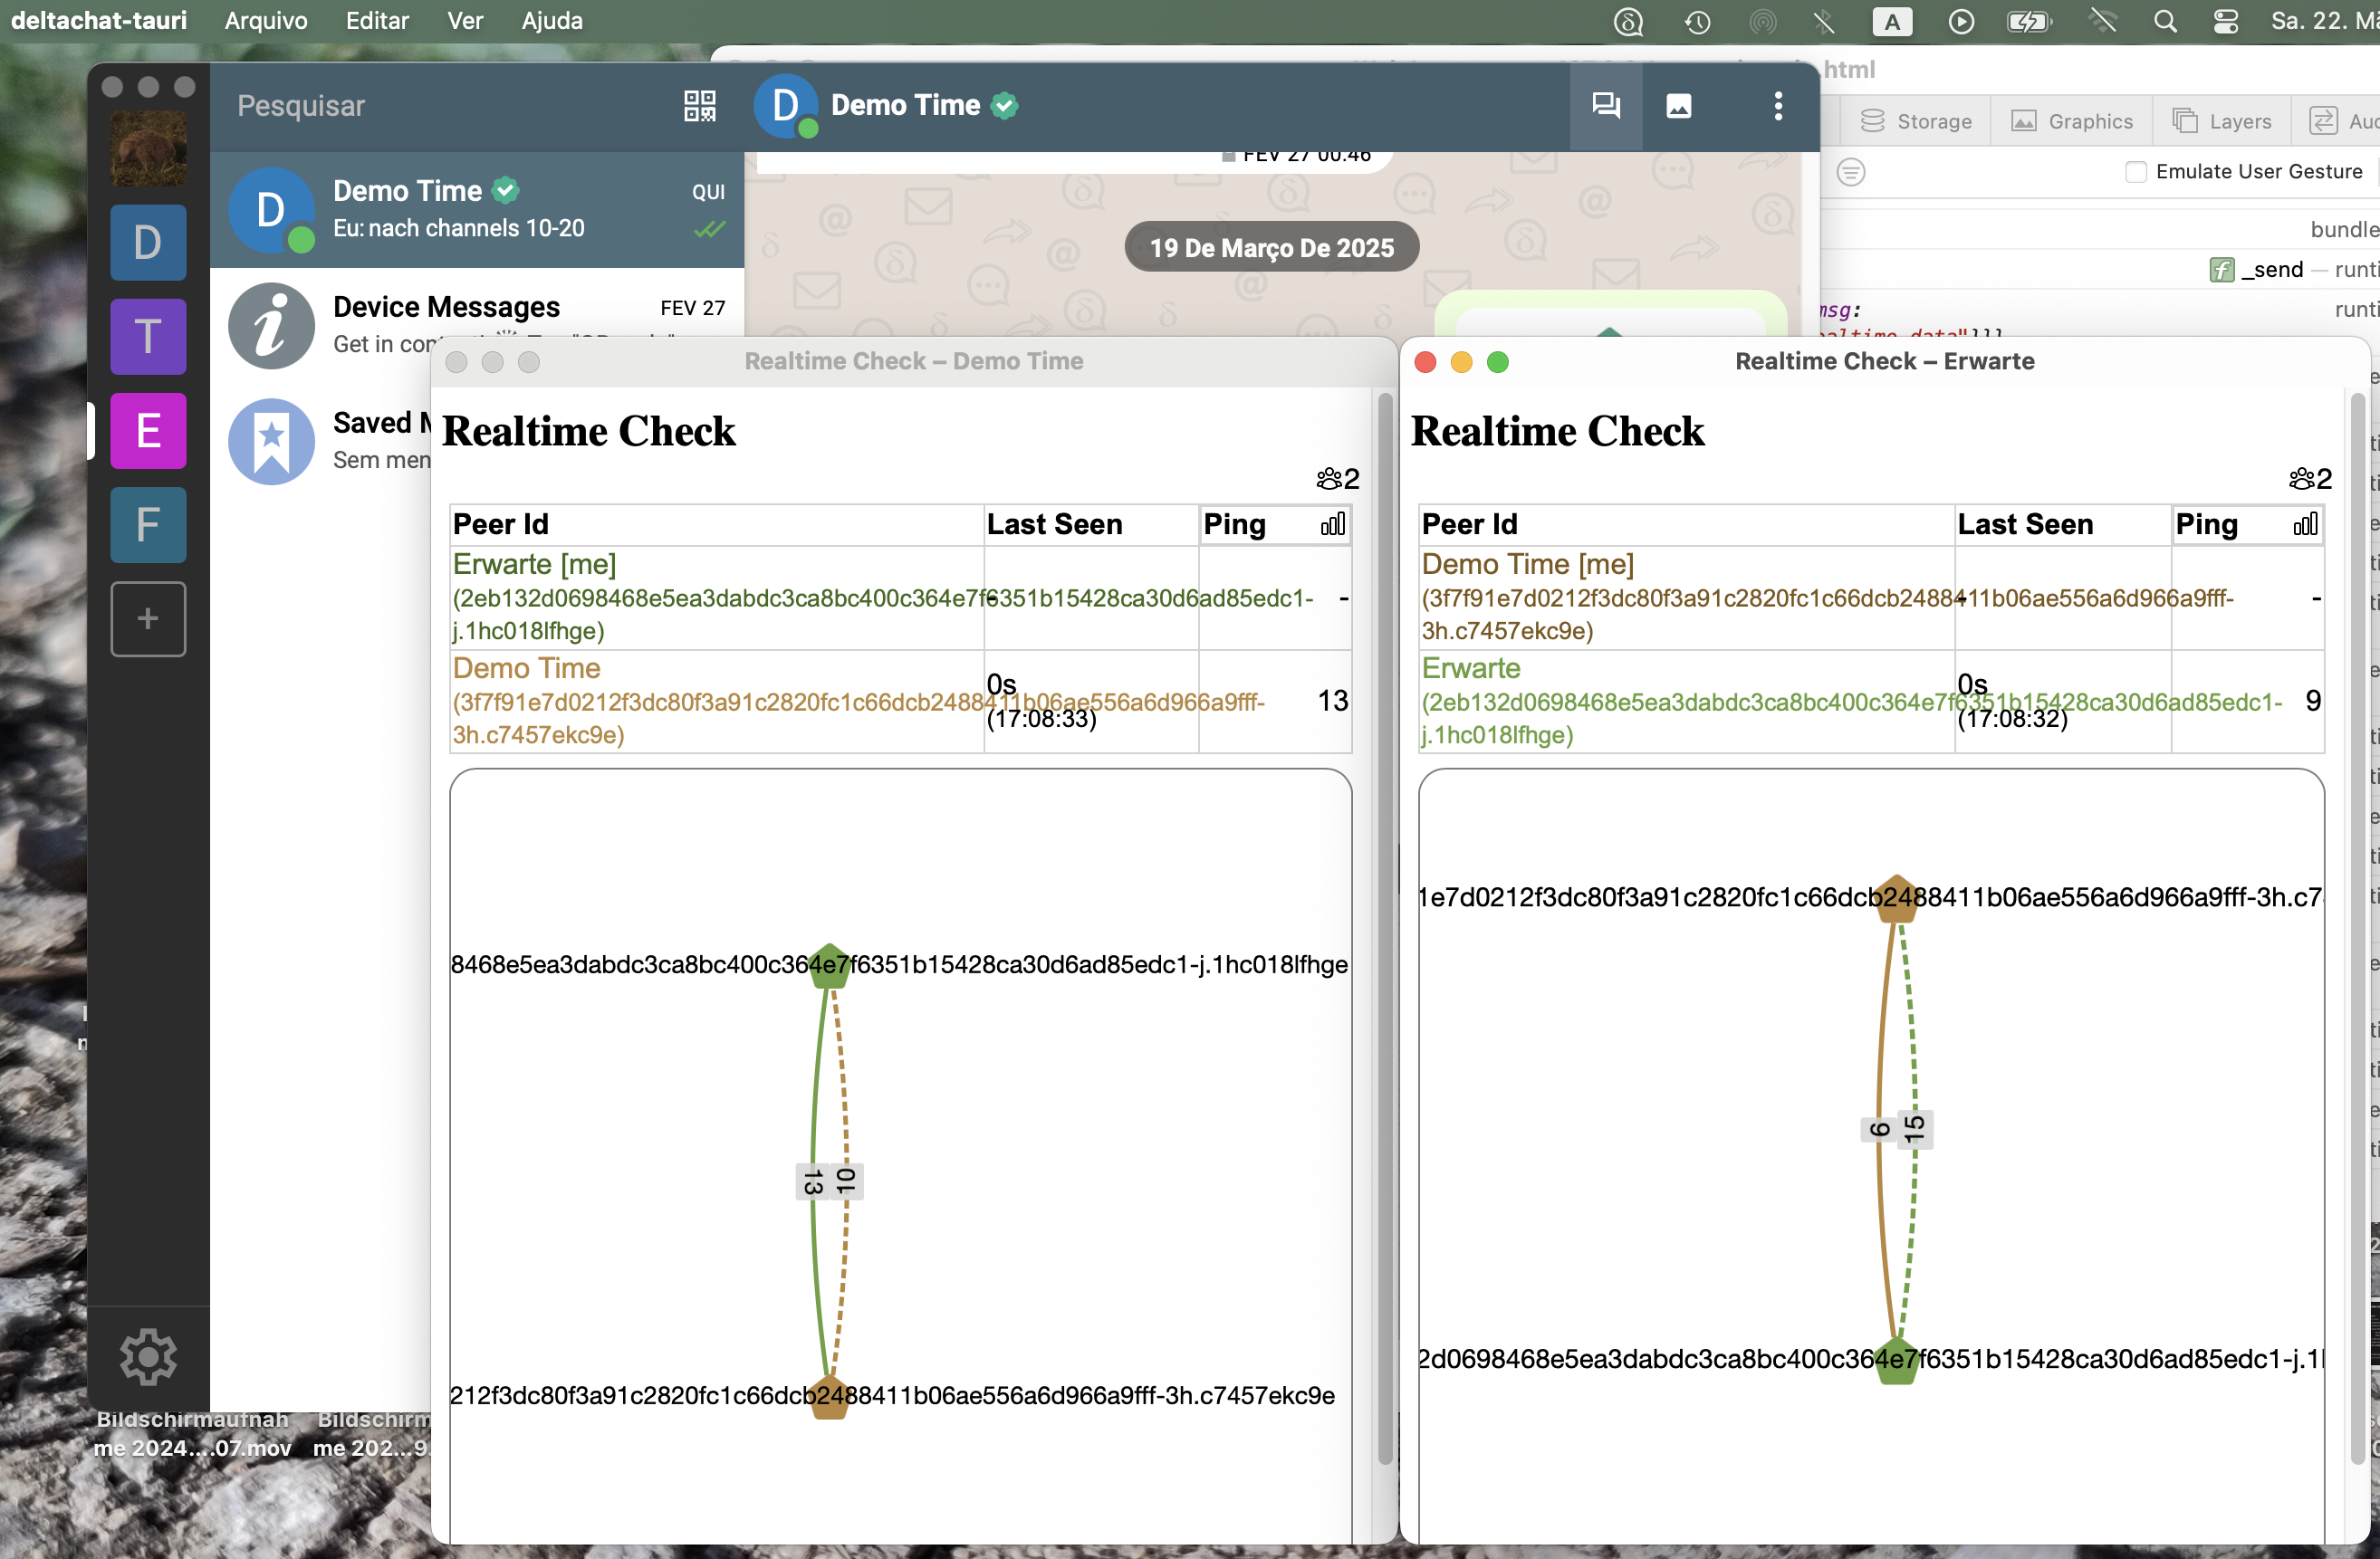Screen dimensions: 2380x1559
Task: Click ping value 9 in Erwarte table
Action: point(2313,700)
